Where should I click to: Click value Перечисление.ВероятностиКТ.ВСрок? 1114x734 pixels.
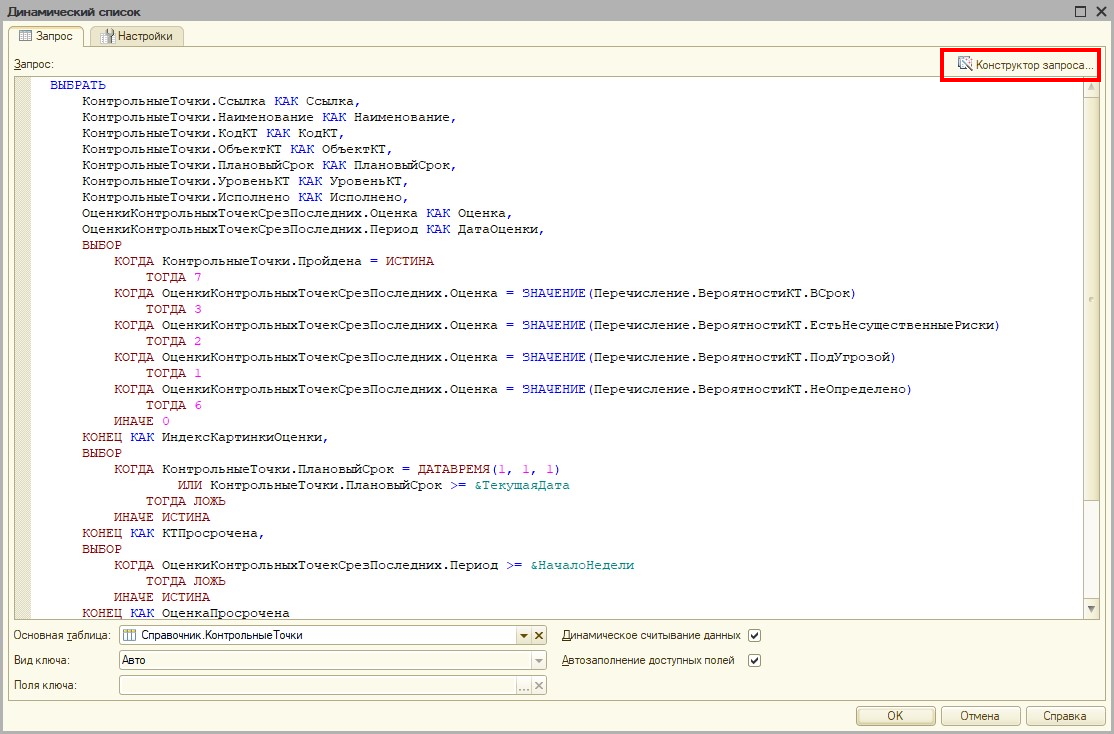click(x=724, y=293)
